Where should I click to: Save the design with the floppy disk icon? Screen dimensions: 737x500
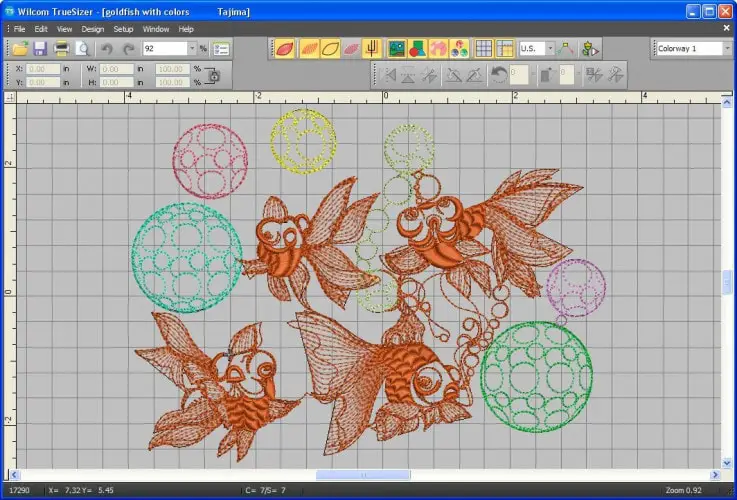[40, 48]
